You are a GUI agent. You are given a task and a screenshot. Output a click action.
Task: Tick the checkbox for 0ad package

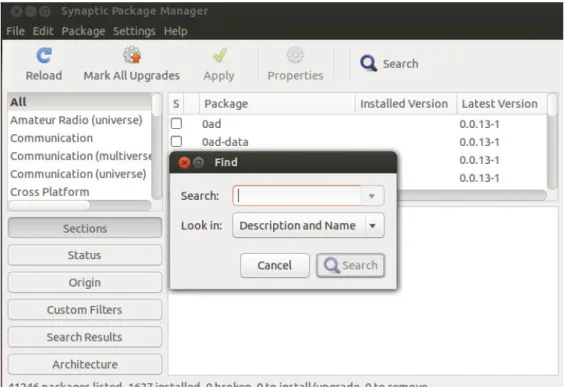point(176,124)
